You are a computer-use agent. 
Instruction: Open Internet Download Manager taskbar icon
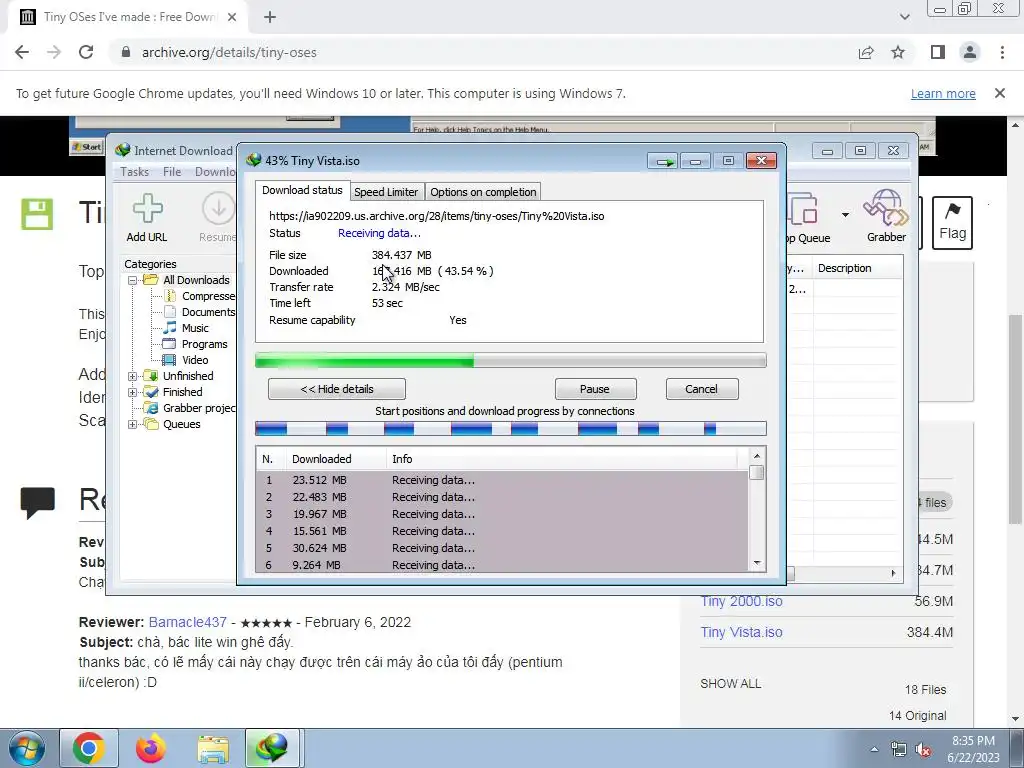point(272,748)
